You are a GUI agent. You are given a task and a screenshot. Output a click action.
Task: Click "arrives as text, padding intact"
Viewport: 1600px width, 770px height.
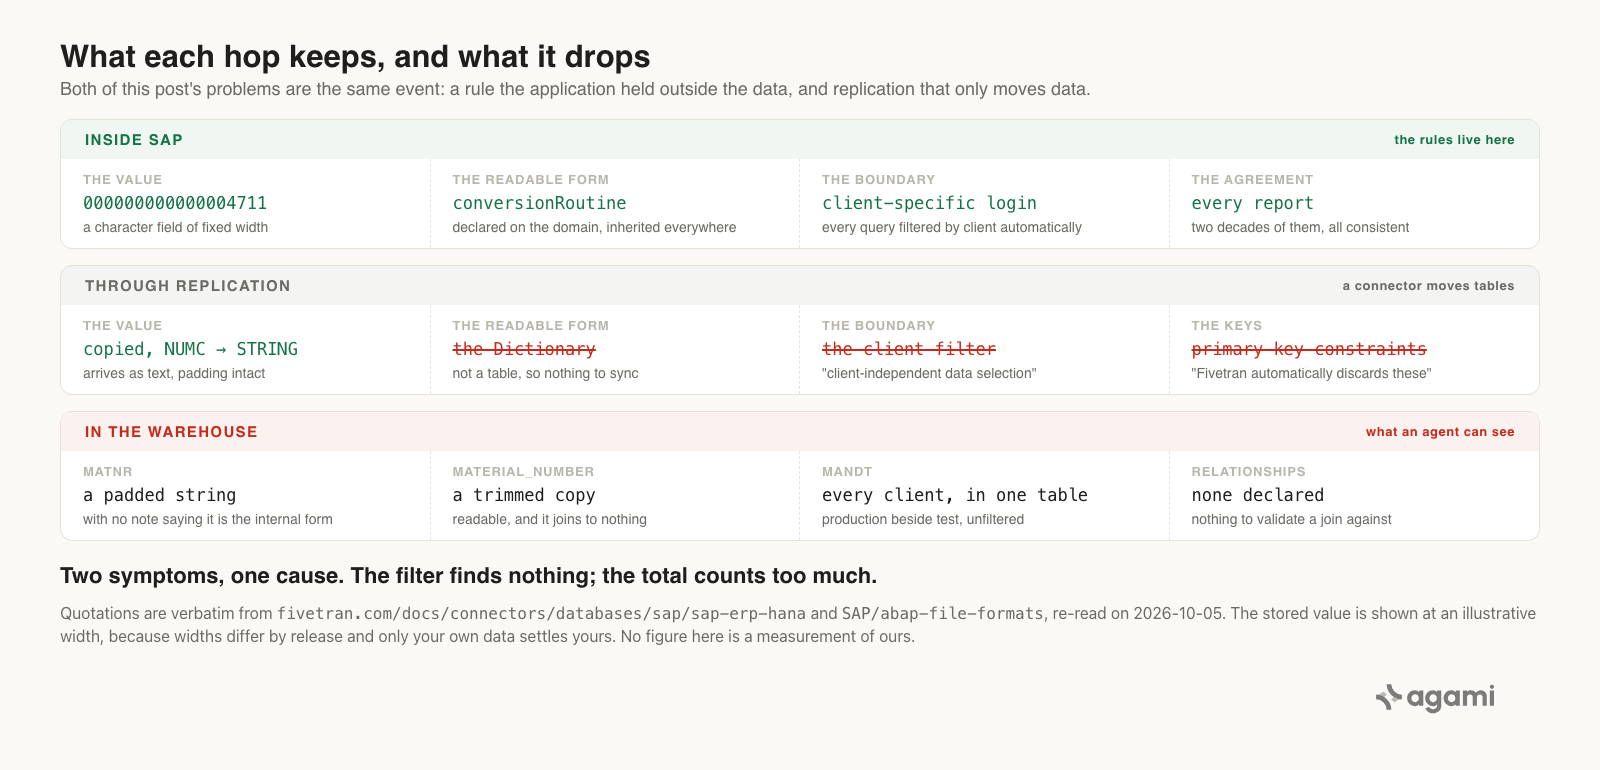(x=174, y=374)
